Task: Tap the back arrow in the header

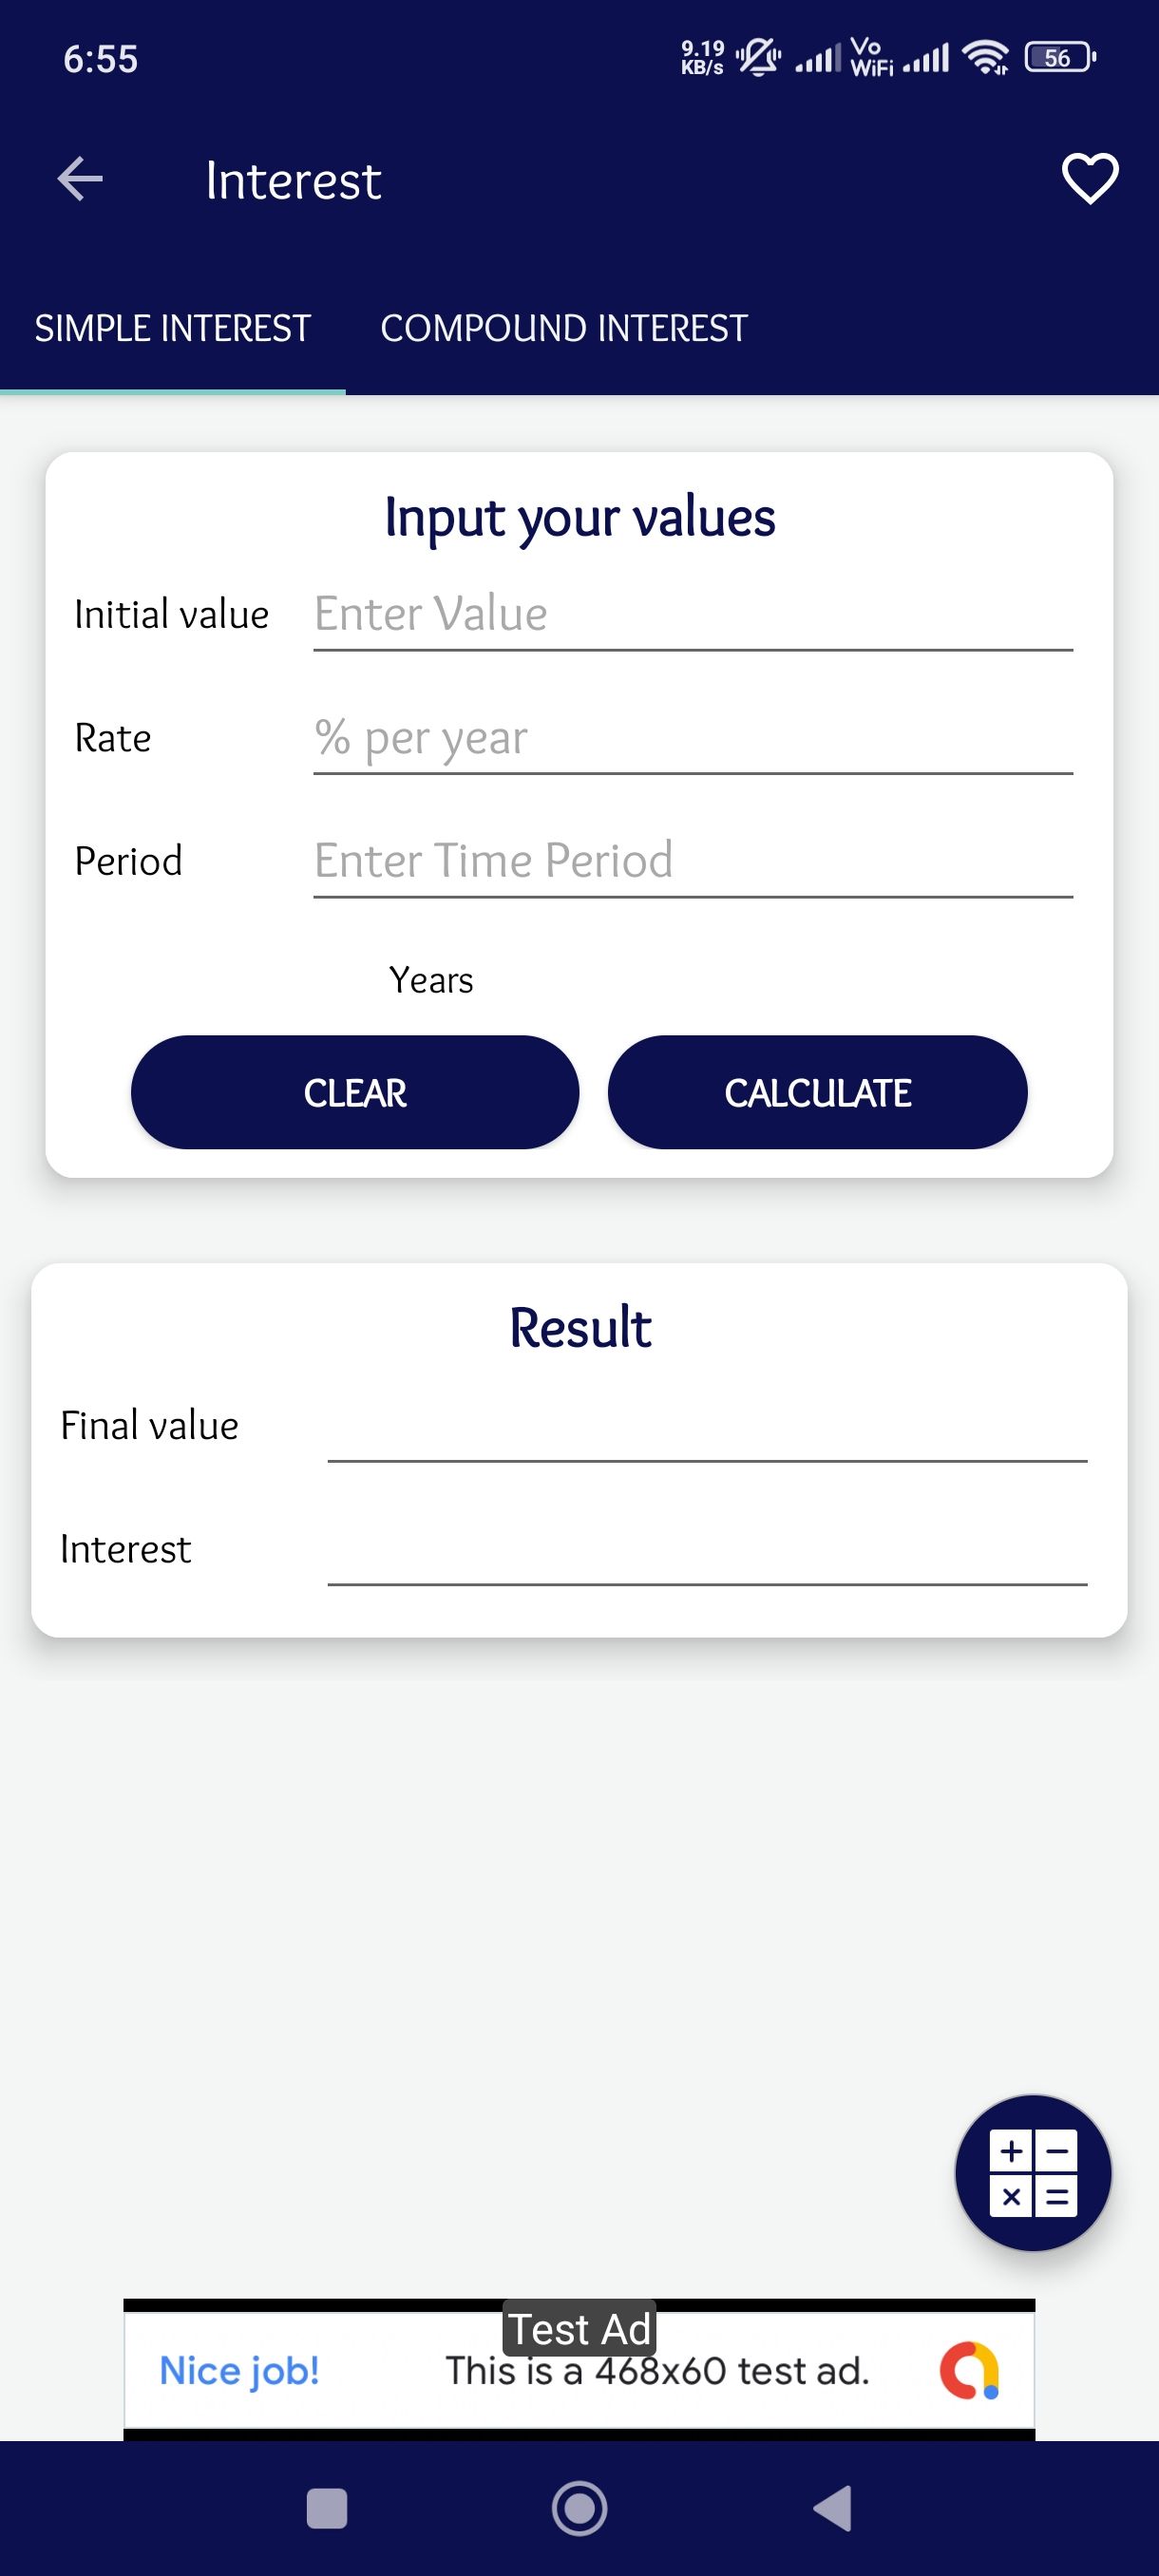Action: click(x=80, y=180)
